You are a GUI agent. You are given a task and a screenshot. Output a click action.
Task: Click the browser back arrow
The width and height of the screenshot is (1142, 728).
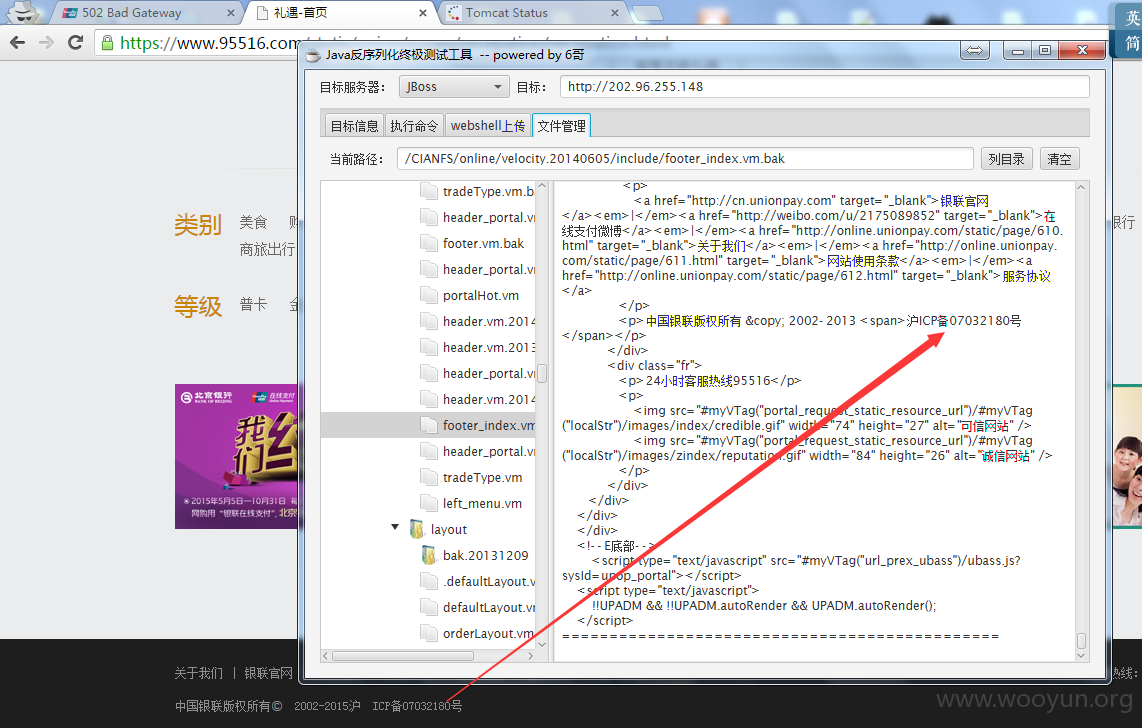[x=17, y=43]
